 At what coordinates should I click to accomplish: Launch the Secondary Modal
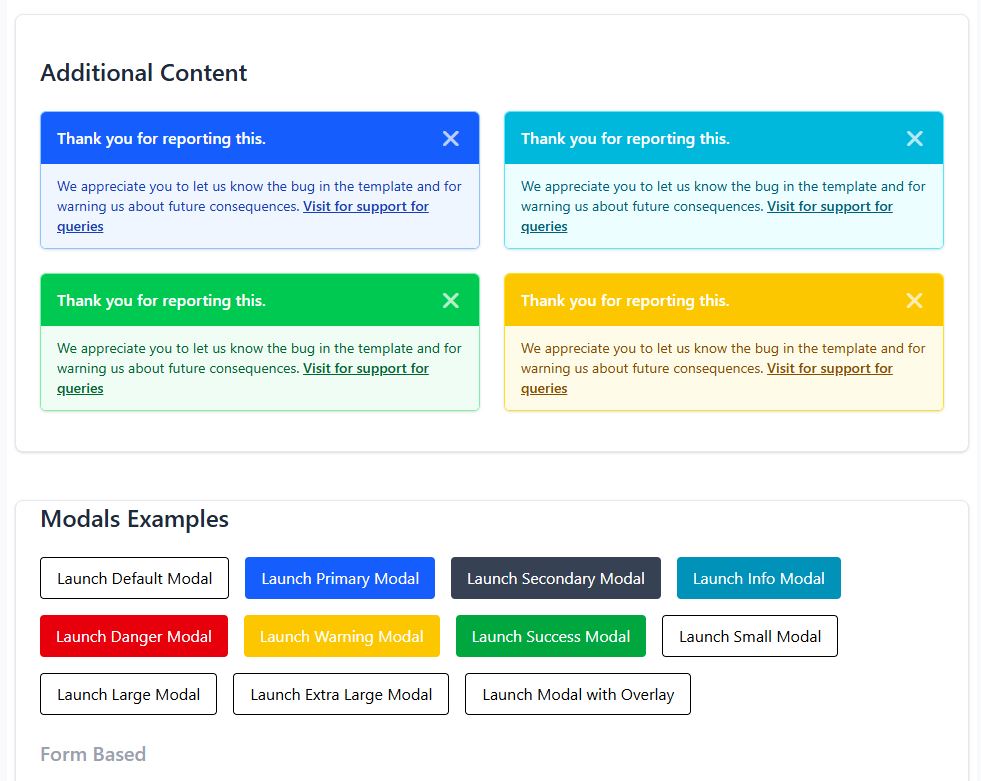pyautogui.click(x=556, y=578)
